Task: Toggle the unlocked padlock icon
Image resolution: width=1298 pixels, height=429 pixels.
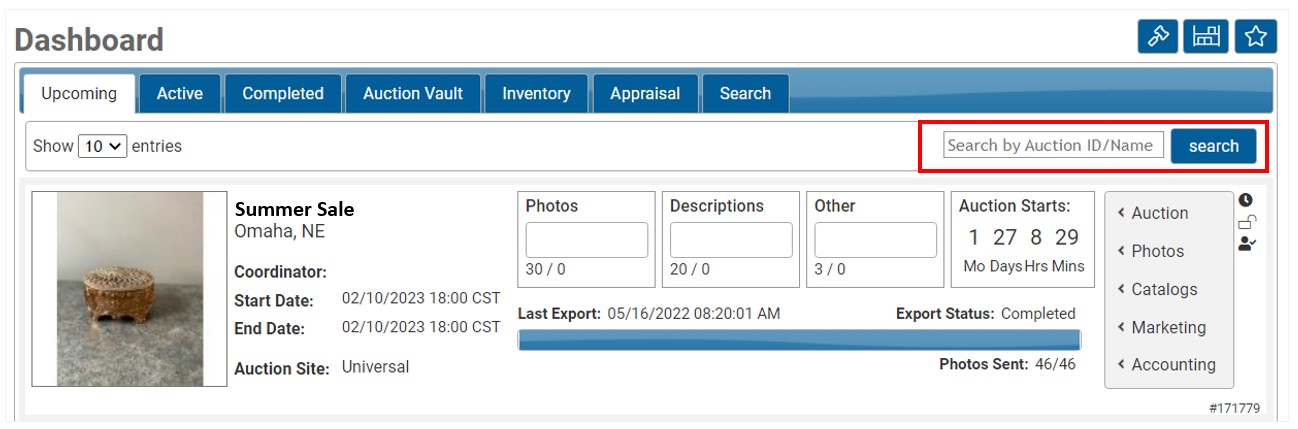Action: tap(1246, 222)
